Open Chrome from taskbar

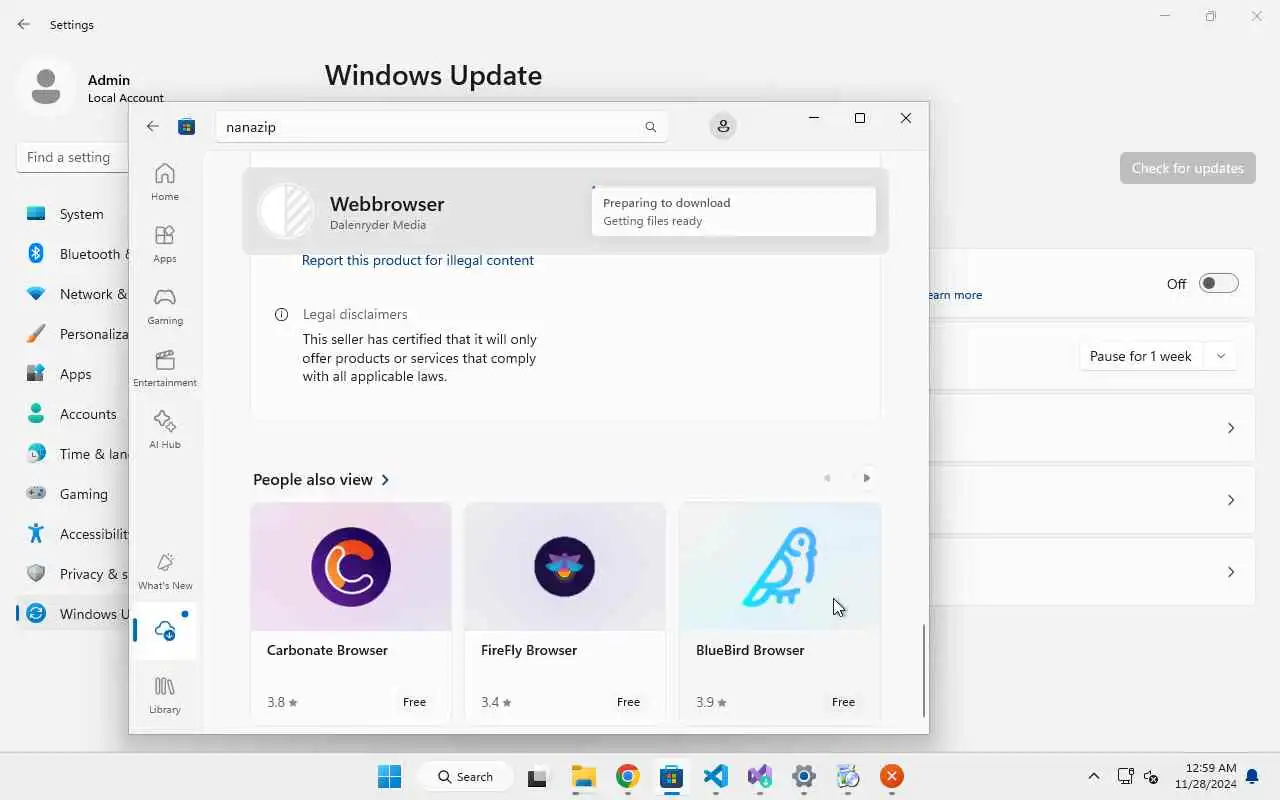tap(628, 776)
